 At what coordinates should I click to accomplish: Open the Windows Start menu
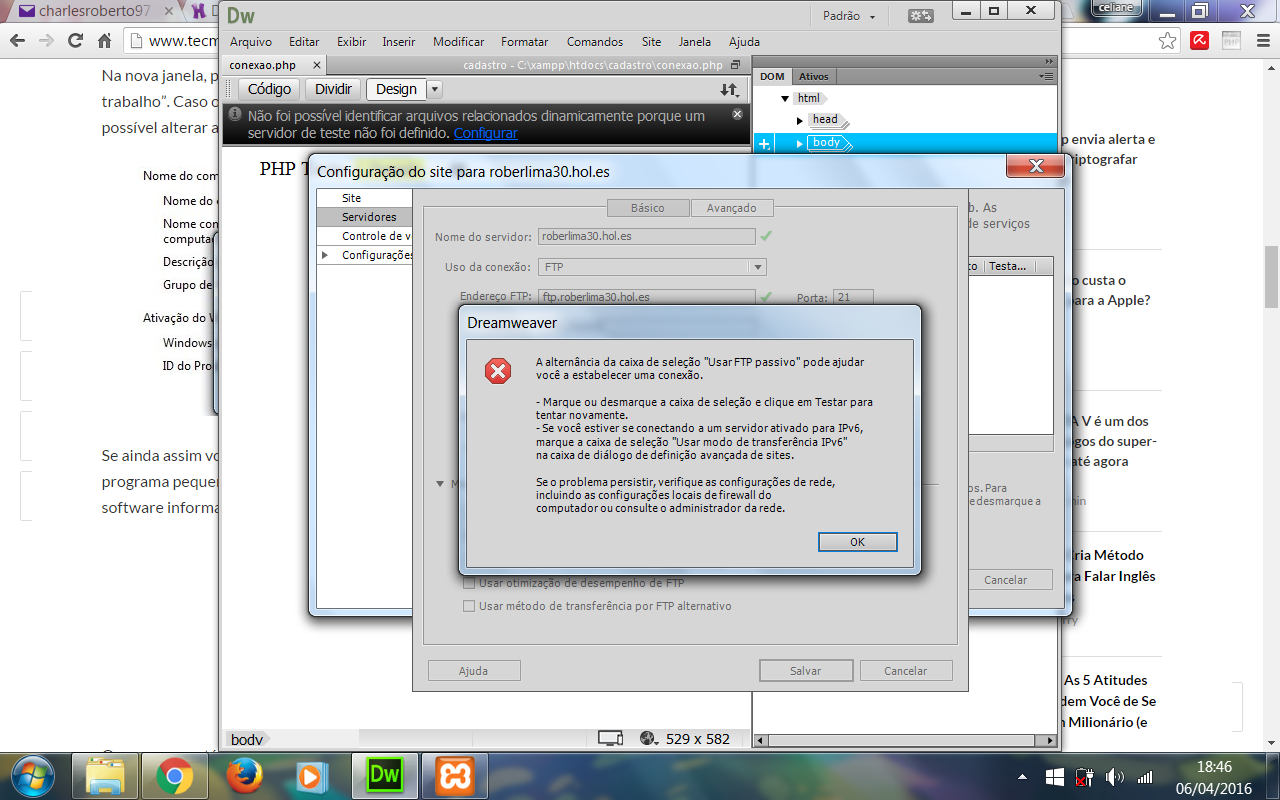pyautogui.click(x=31, y=776)
